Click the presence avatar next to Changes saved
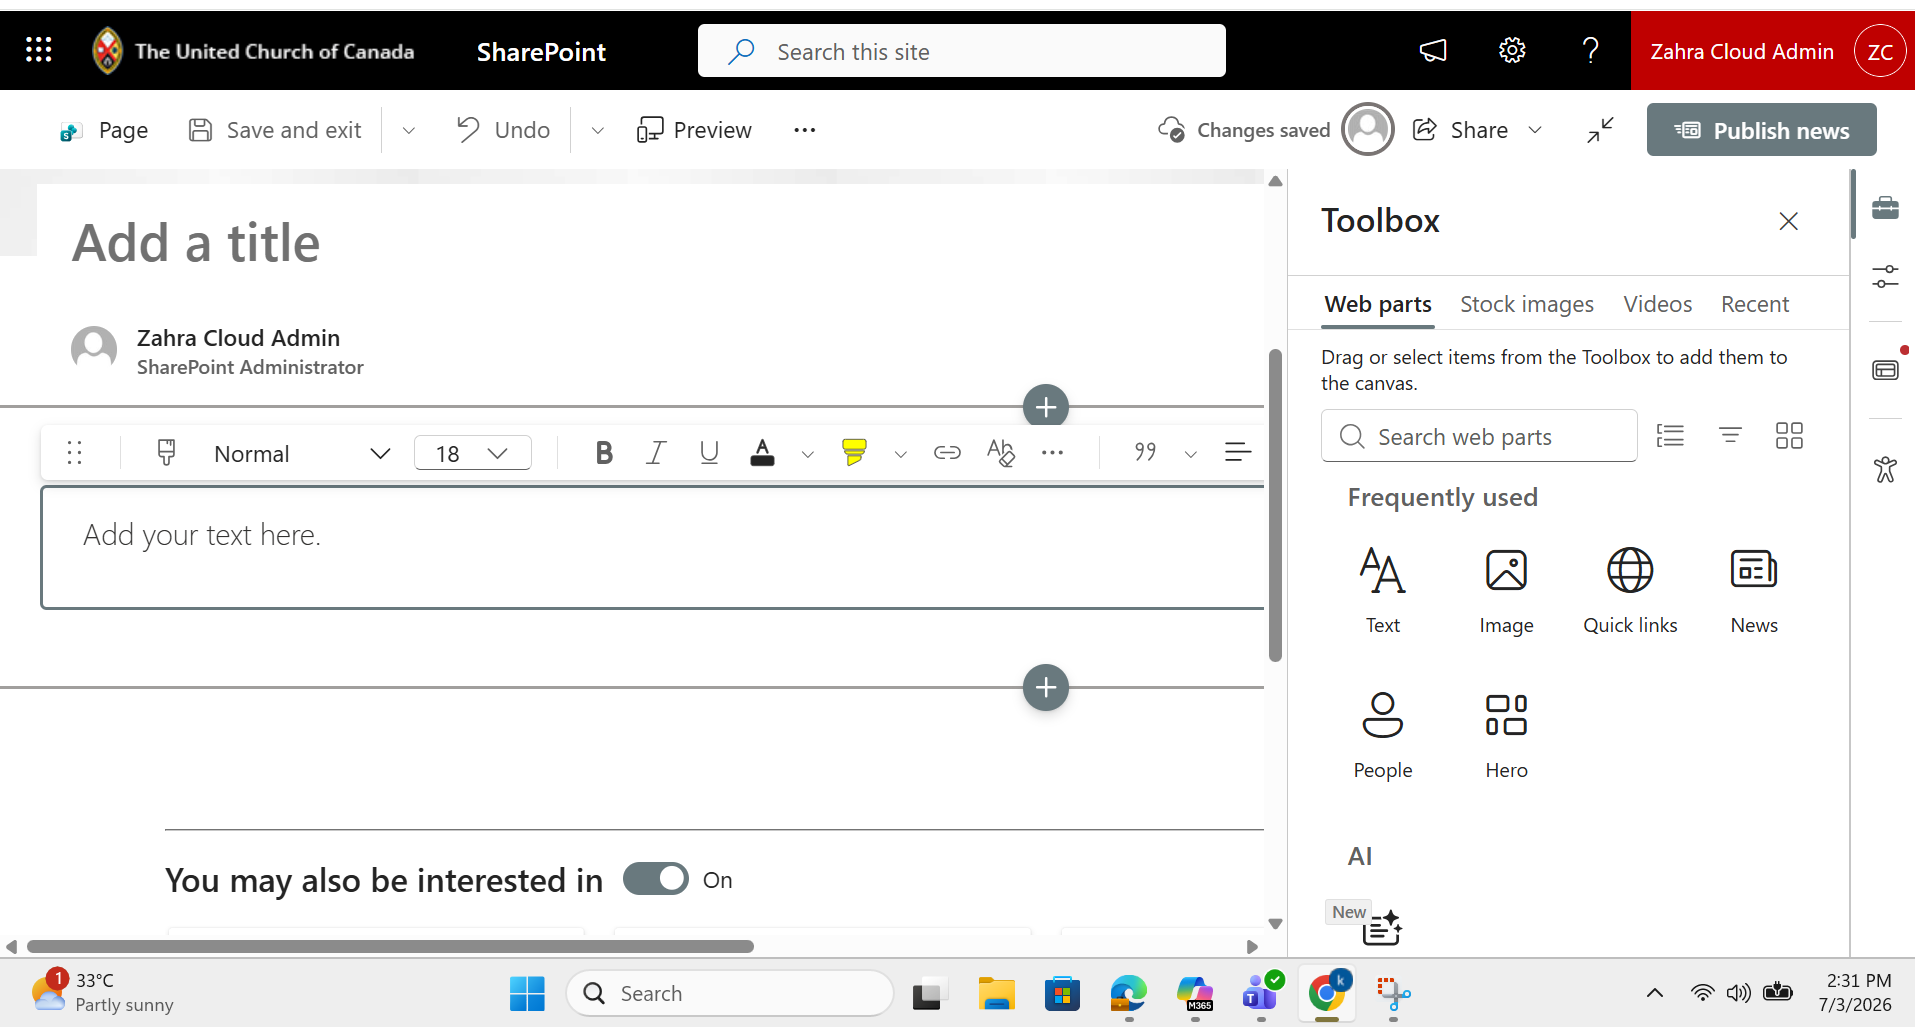 click(x=1368, y=129)
